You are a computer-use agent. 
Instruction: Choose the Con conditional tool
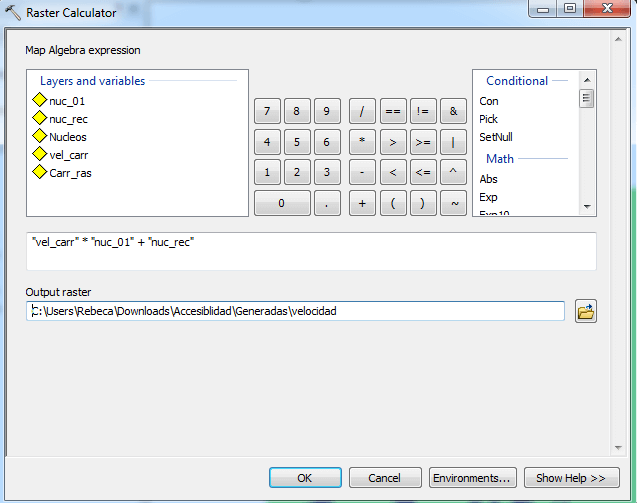pos(489,101)
